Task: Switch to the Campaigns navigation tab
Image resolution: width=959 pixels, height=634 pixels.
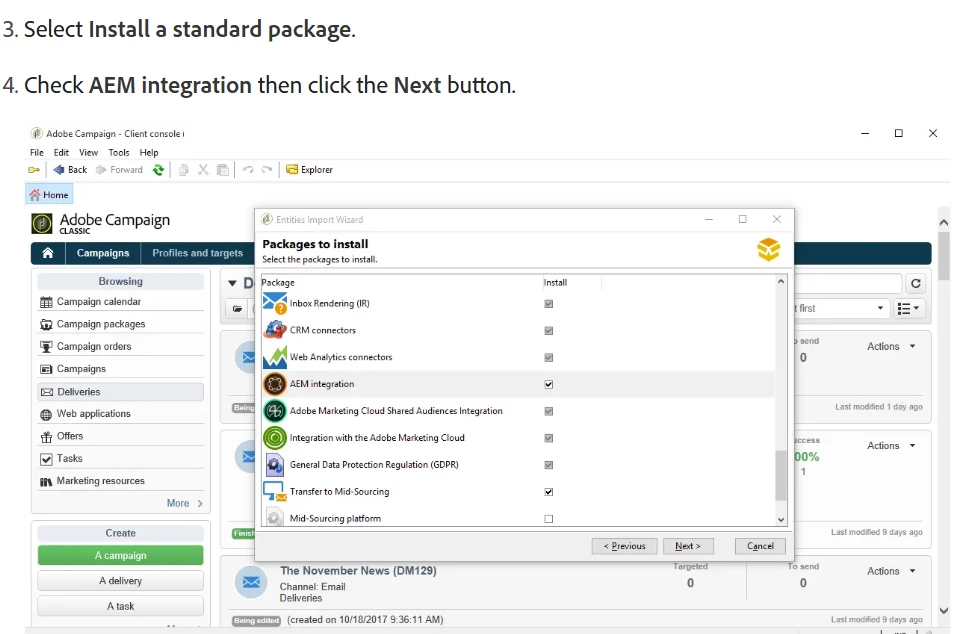Action: point(103,253)
